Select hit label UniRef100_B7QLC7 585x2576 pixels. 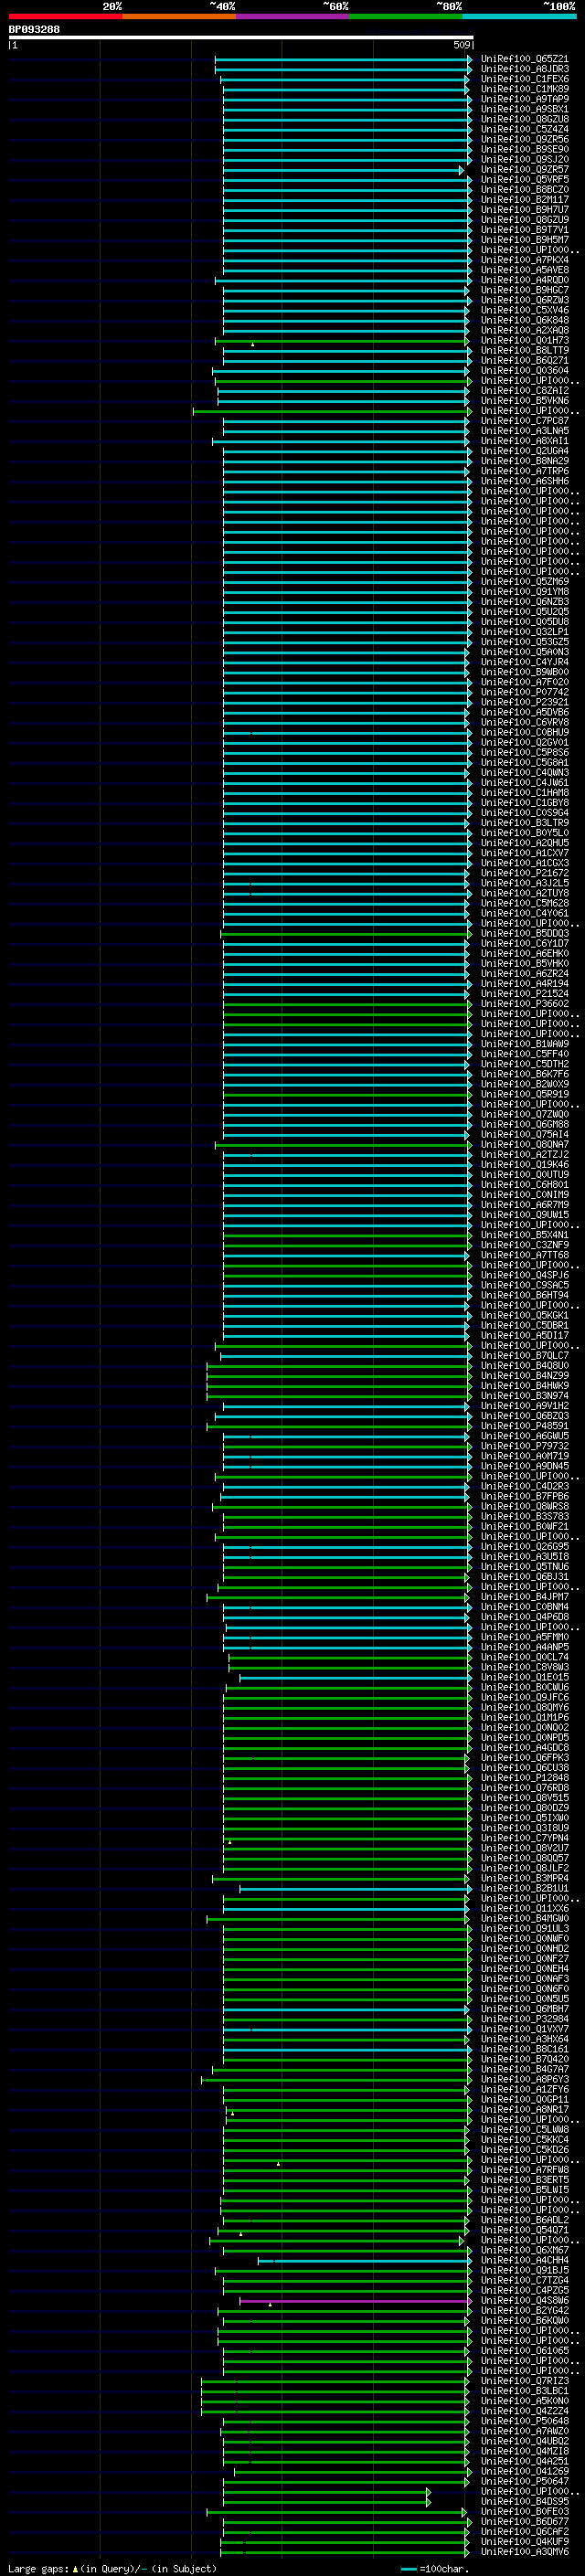tap(525, 1356)
